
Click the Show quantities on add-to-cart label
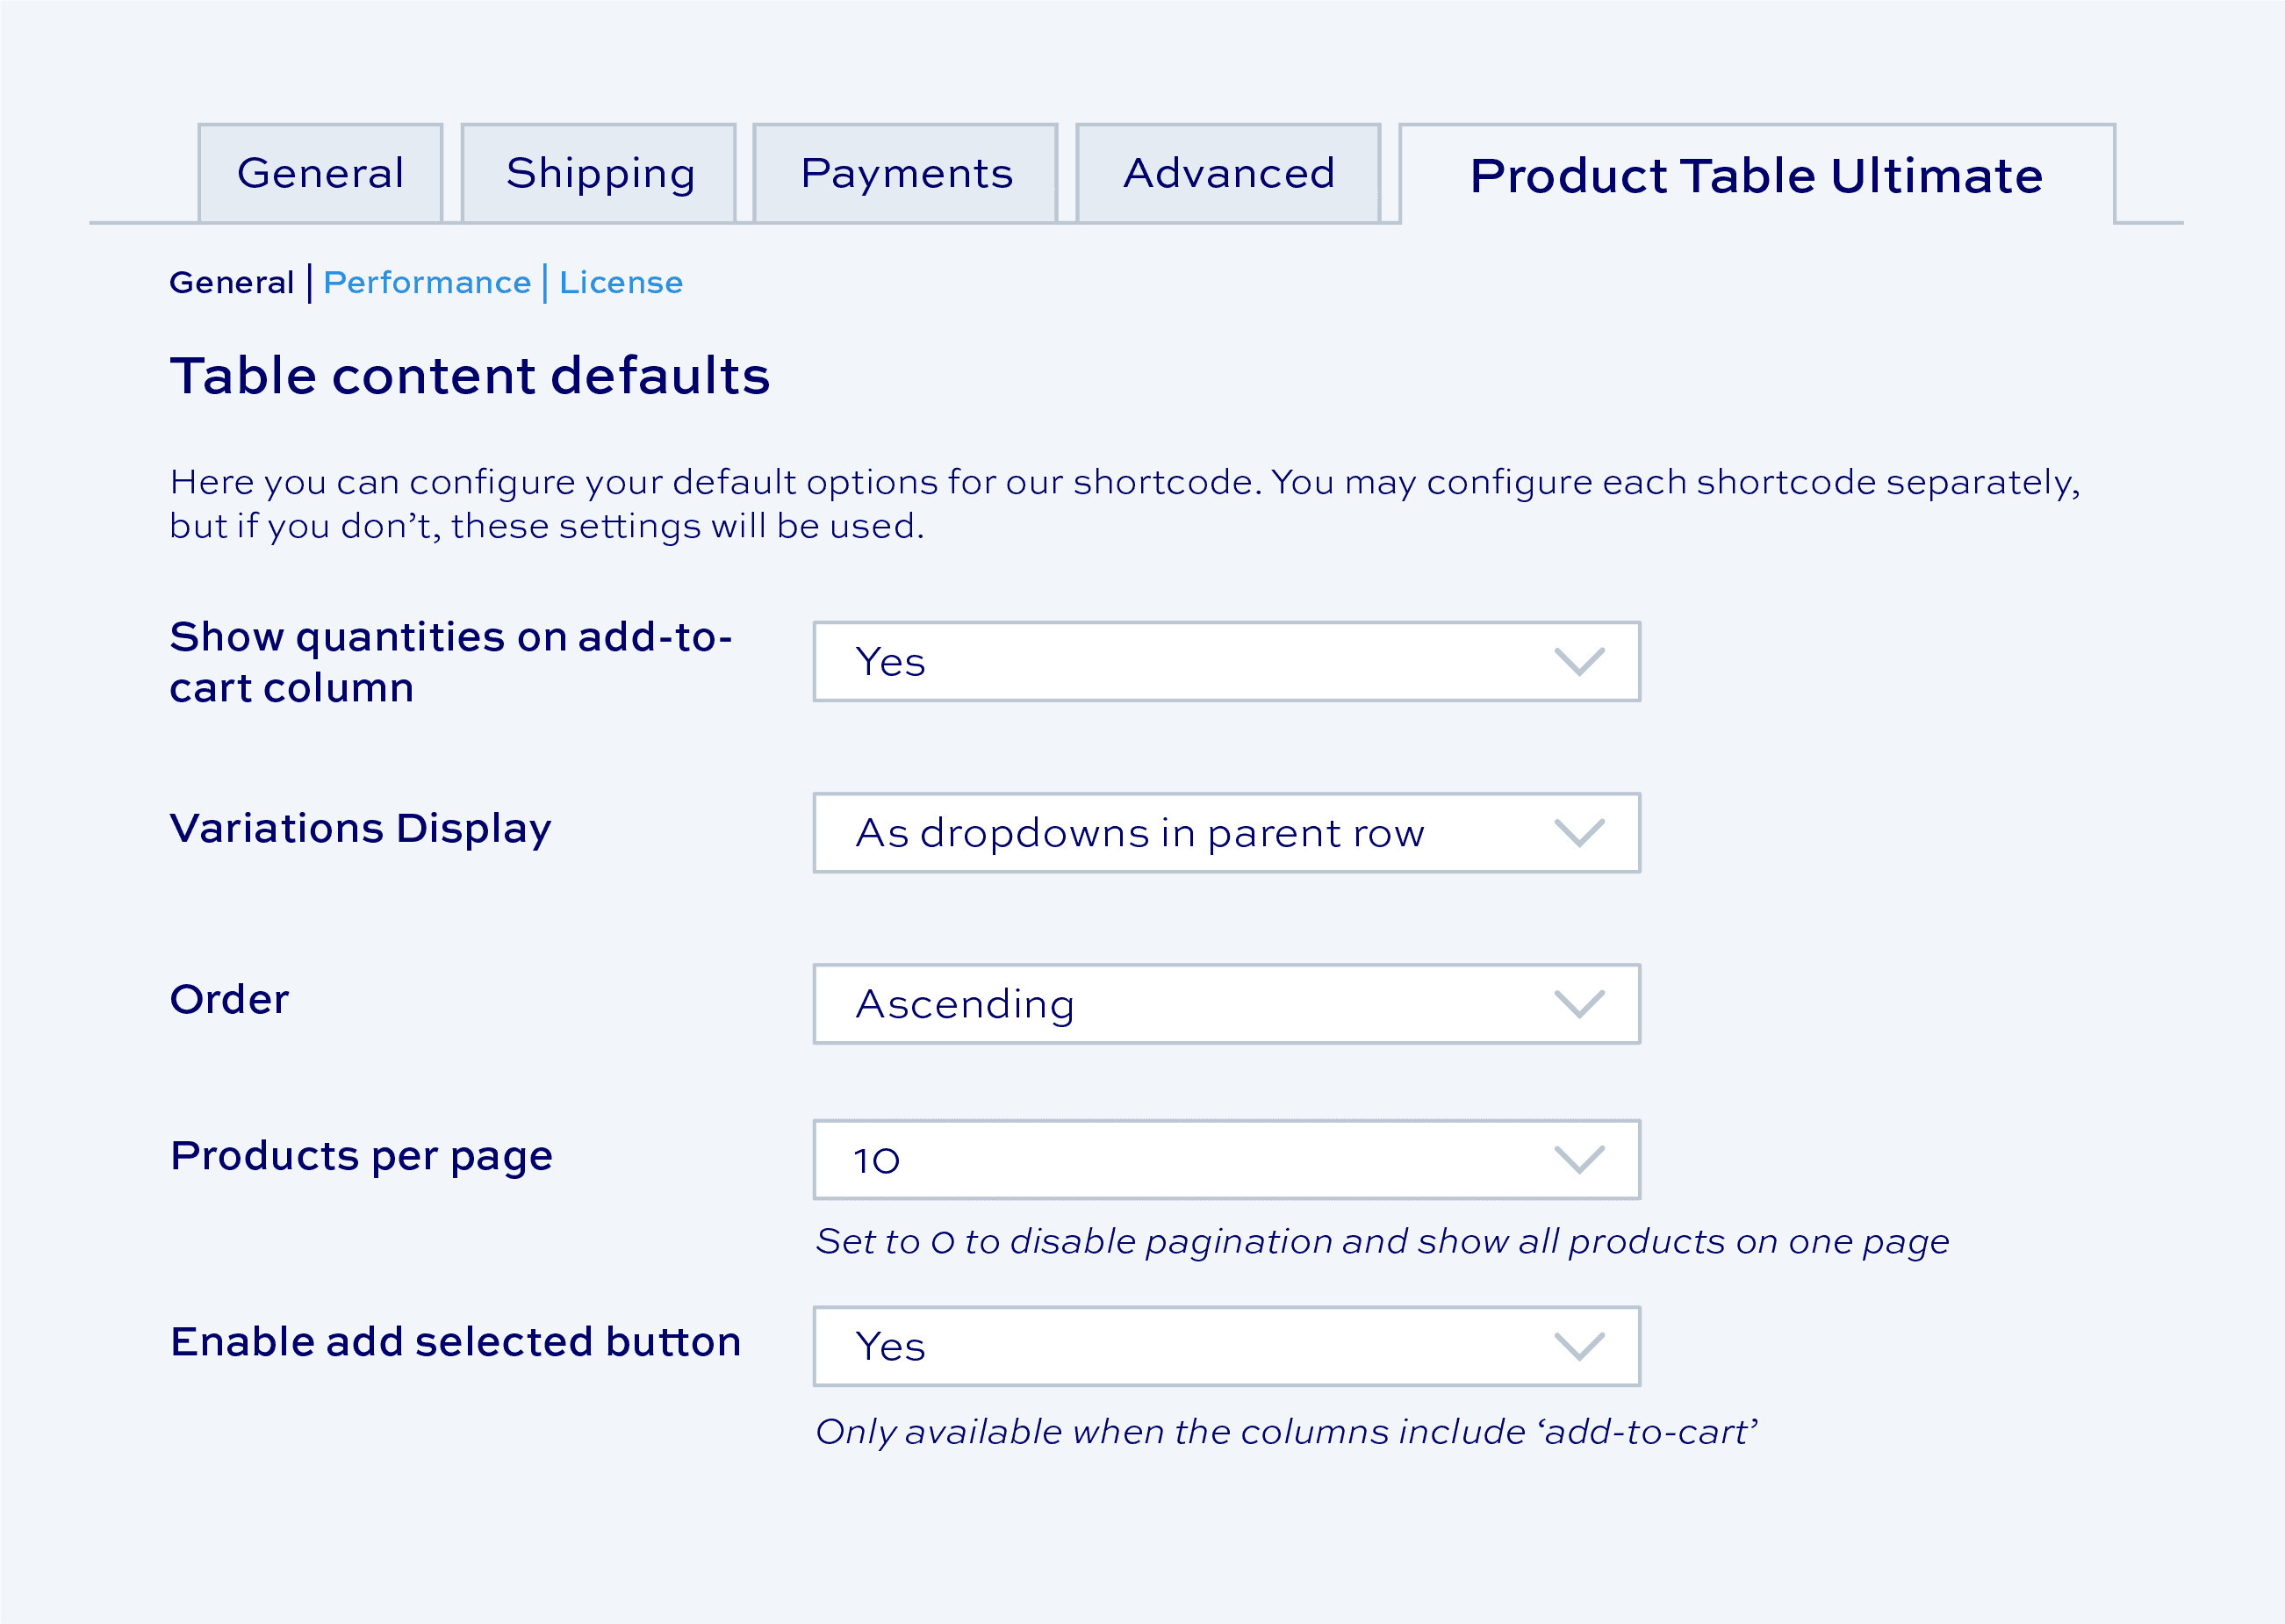pos(451,662)
